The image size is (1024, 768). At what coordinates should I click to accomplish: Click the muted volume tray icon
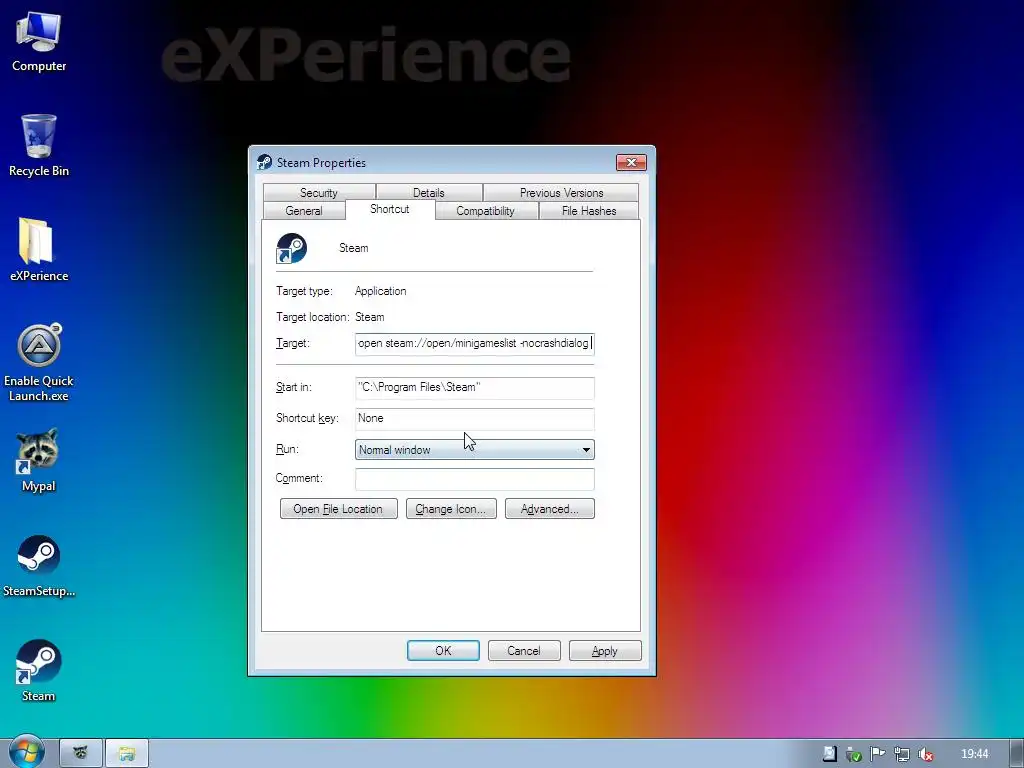click(925, 754)
